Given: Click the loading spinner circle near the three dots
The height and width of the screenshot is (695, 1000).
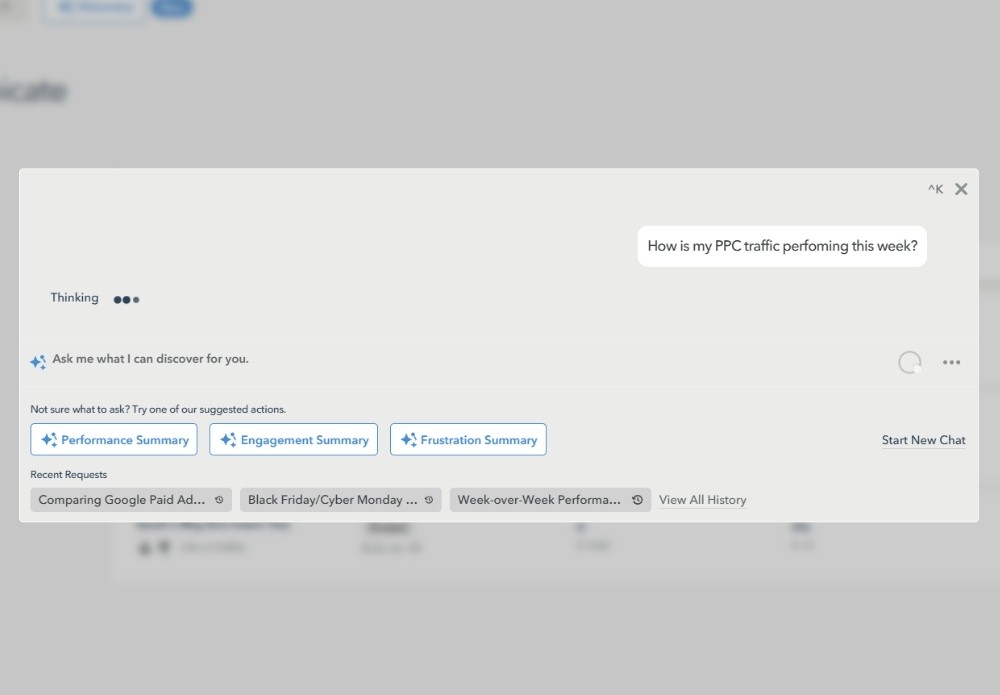Looking at the screenshot, I should pyautogui.click(x=909, y=362).
